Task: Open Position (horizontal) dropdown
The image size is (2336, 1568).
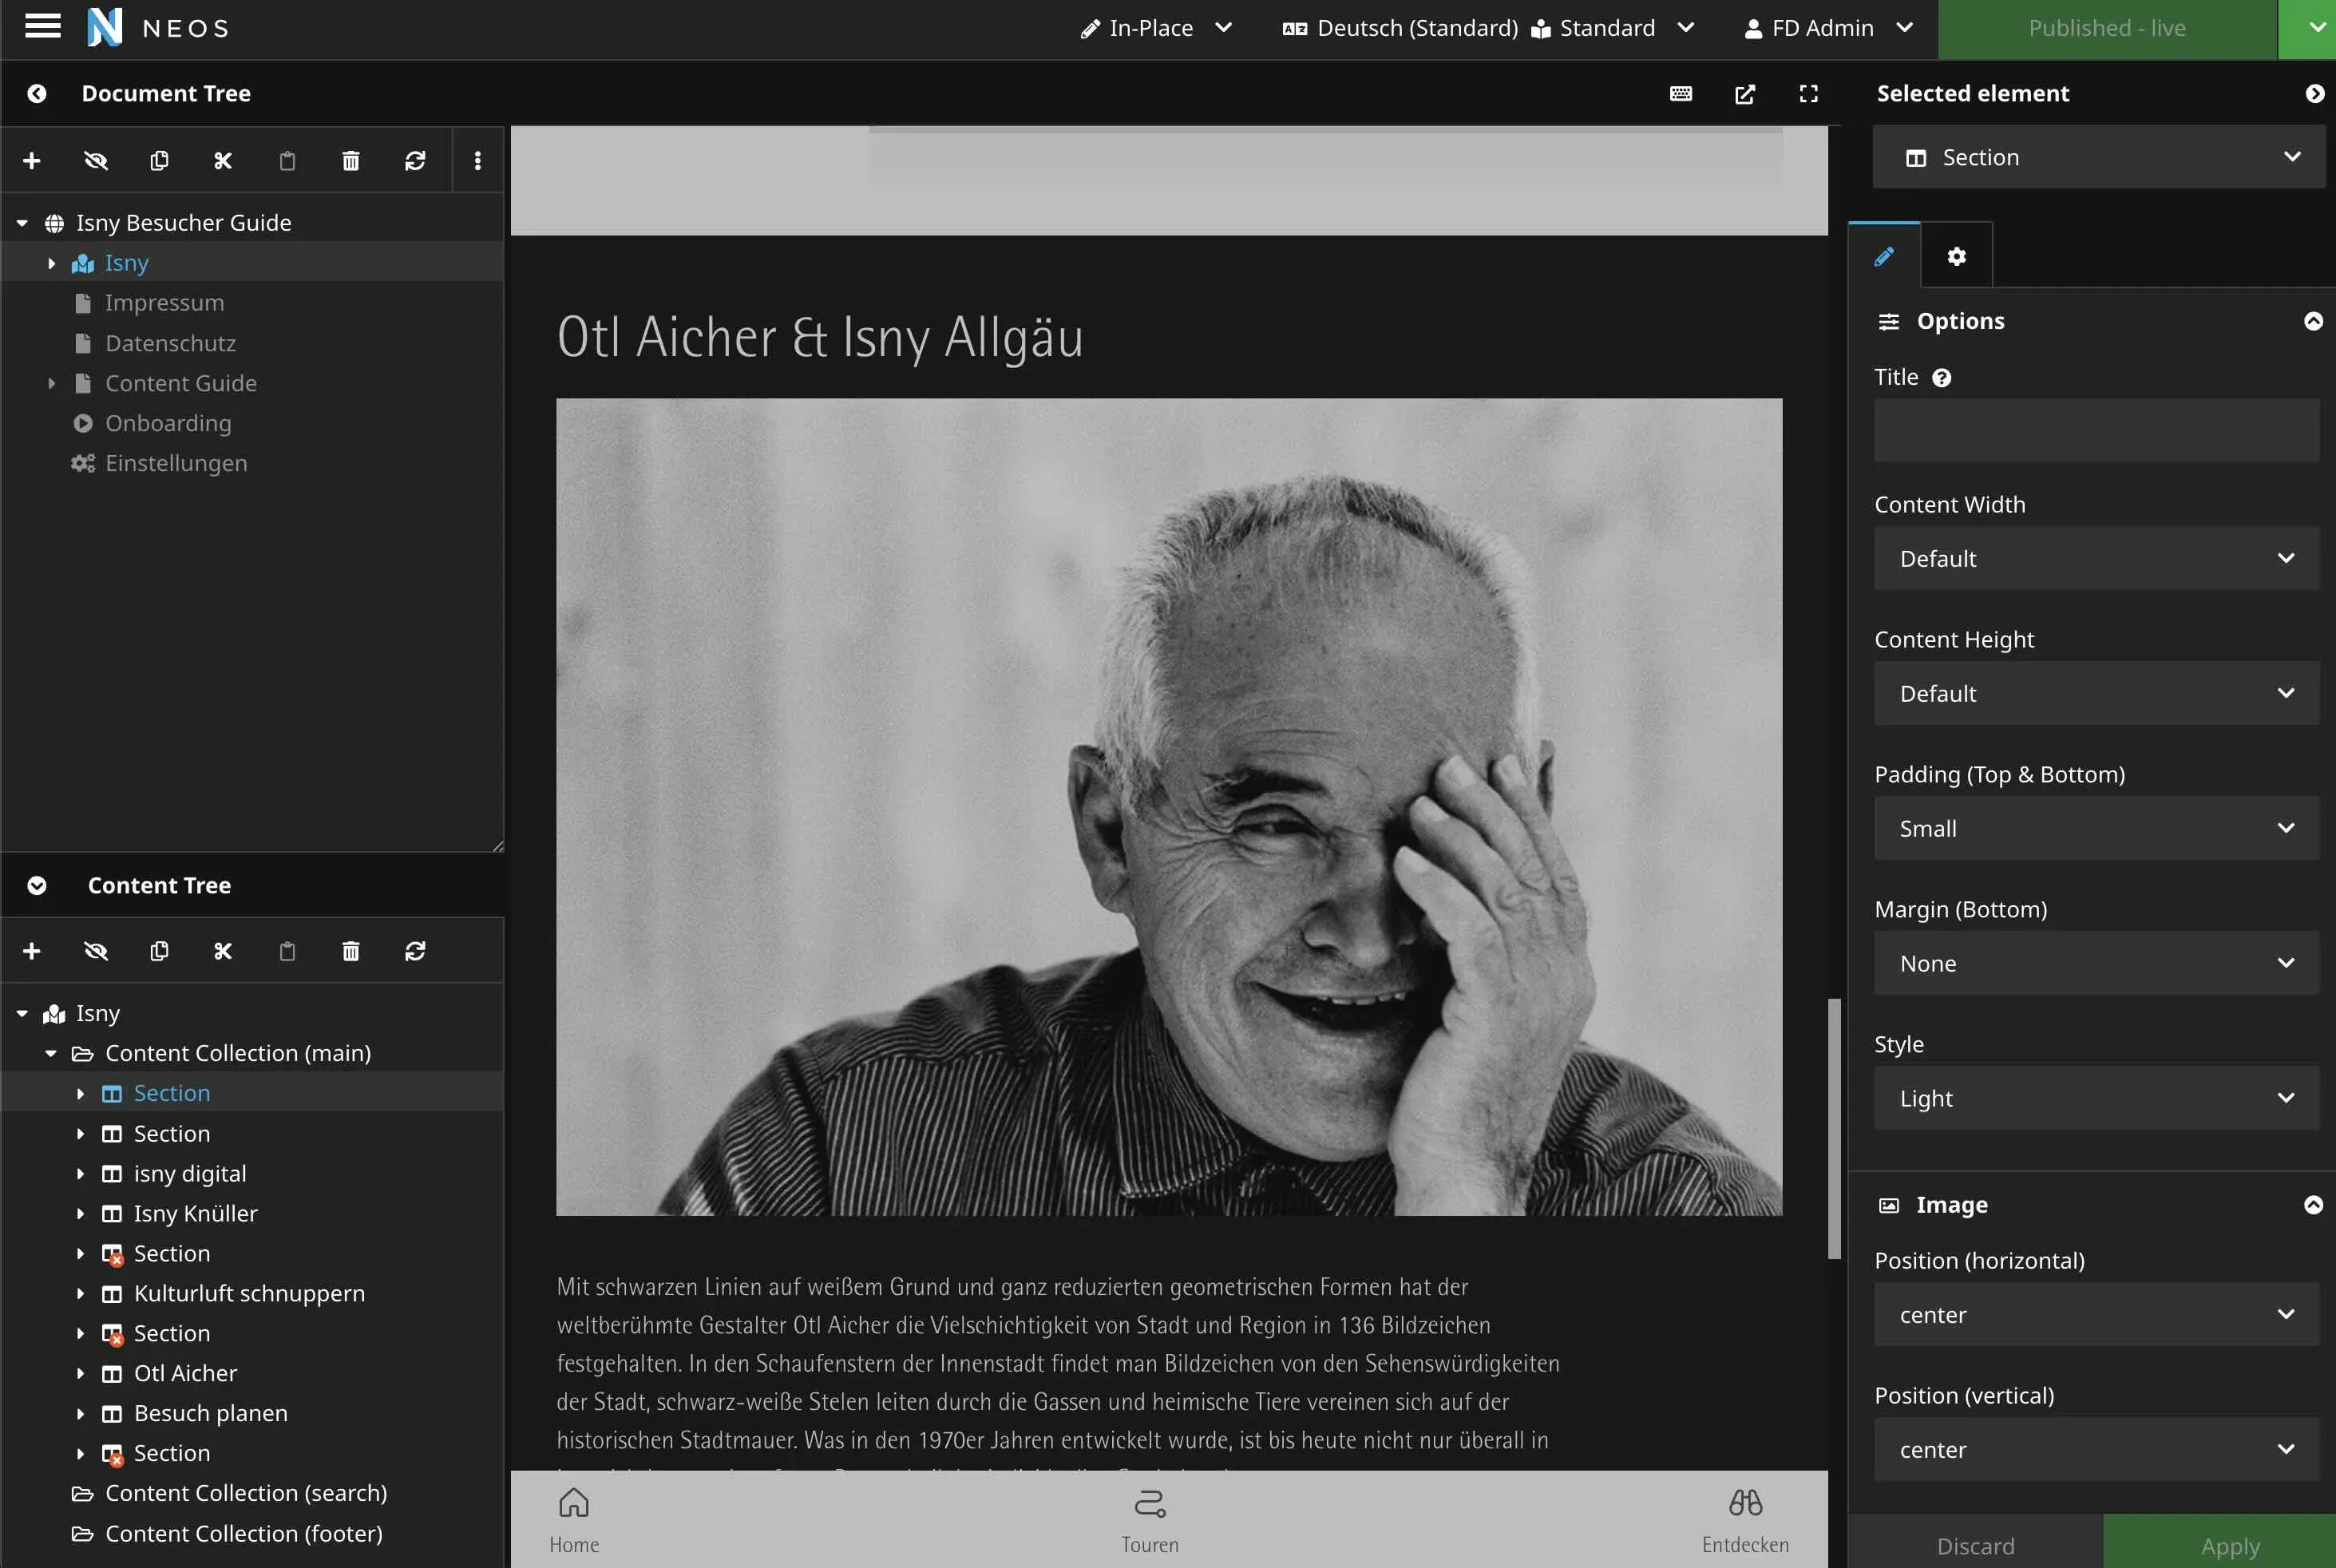Action: pos(2096,1314)
